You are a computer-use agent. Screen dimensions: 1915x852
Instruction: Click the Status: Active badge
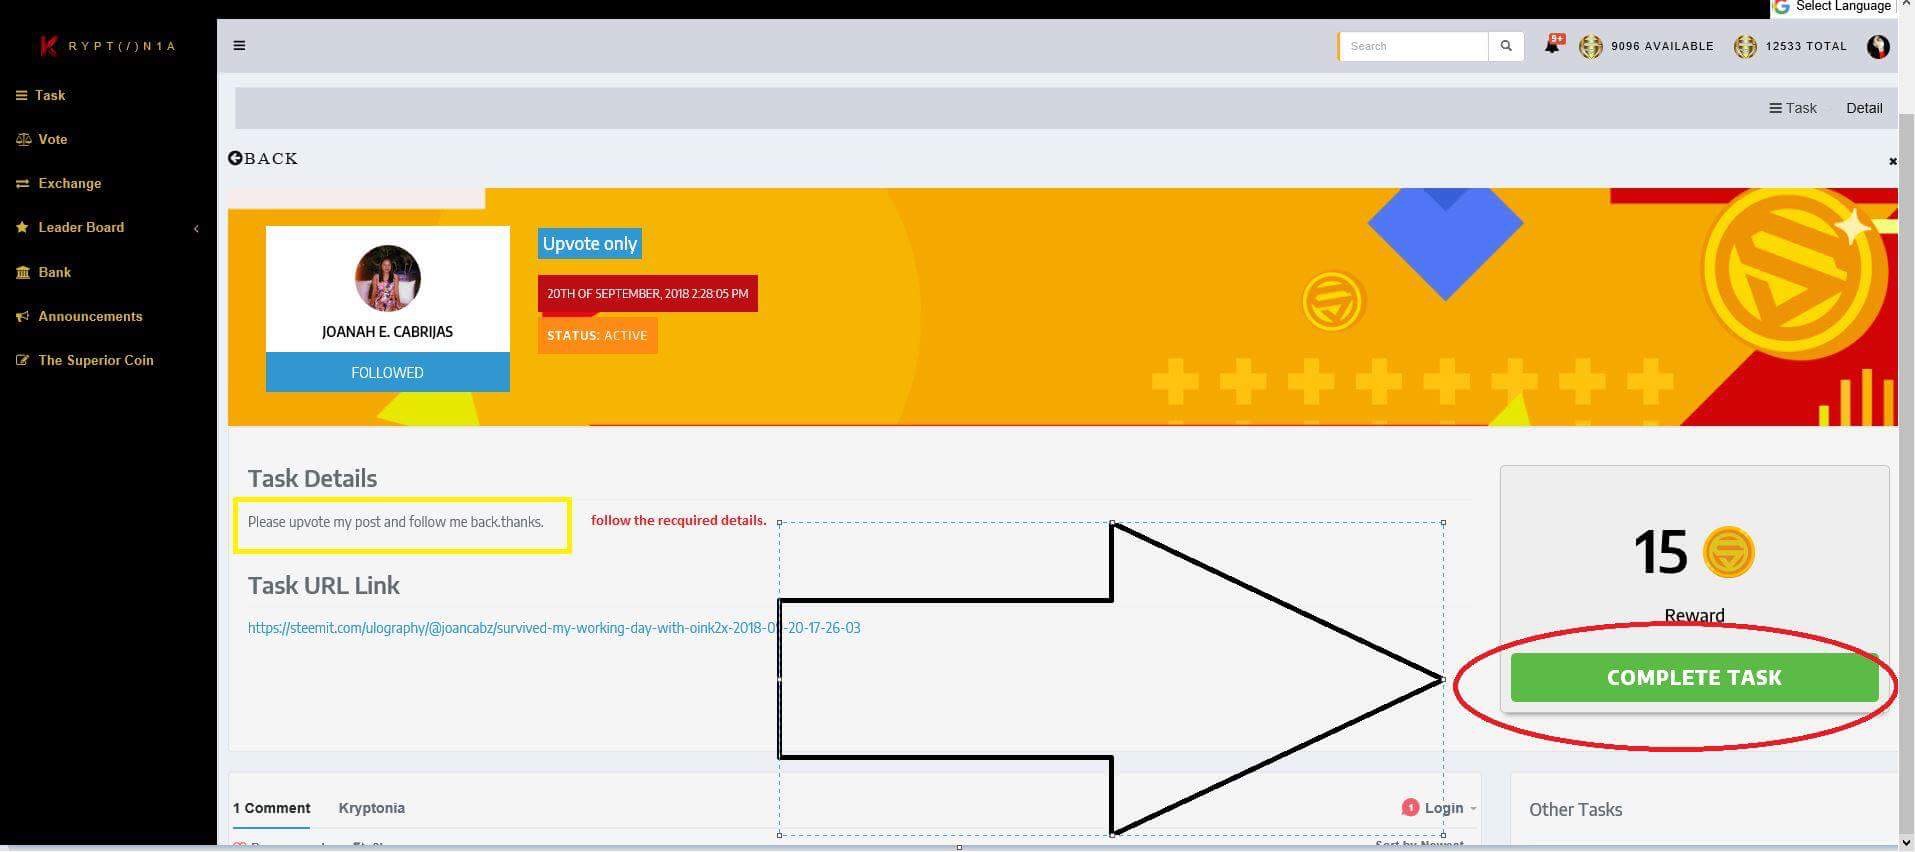[598, 335]
